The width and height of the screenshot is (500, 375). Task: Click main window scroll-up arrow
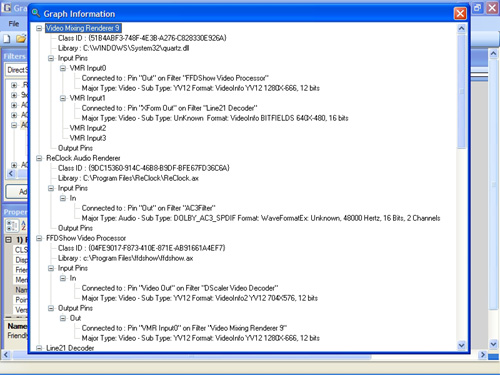494,53
